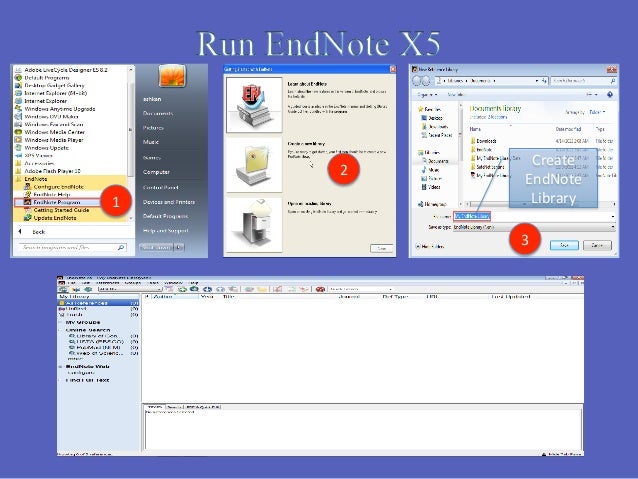This screenshot has height=479, width=638.
Task: Open Windows Update from program list
Action: tap(46, 148)
